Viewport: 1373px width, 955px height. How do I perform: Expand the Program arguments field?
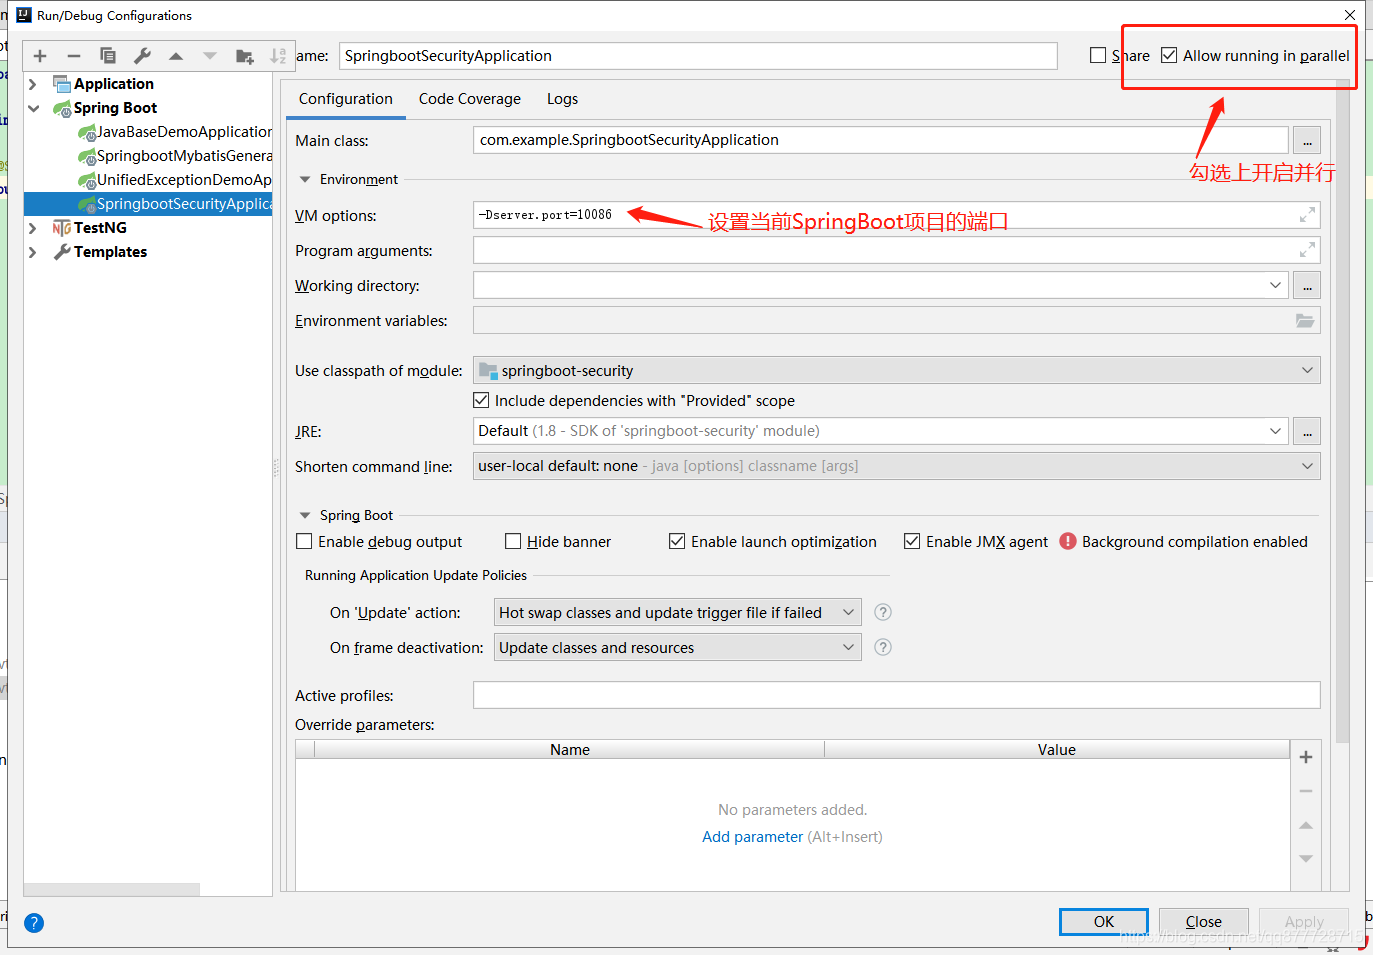(1307, 250)
